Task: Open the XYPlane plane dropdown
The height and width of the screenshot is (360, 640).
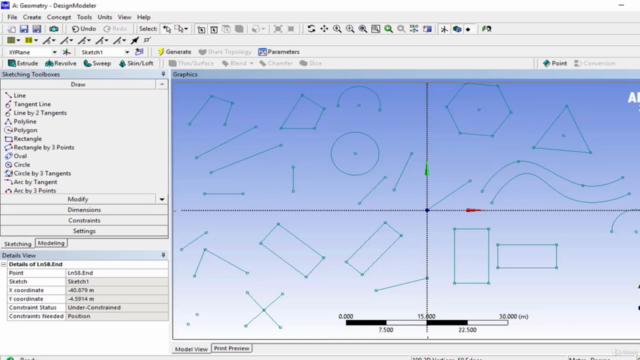Action: (54, 52)
